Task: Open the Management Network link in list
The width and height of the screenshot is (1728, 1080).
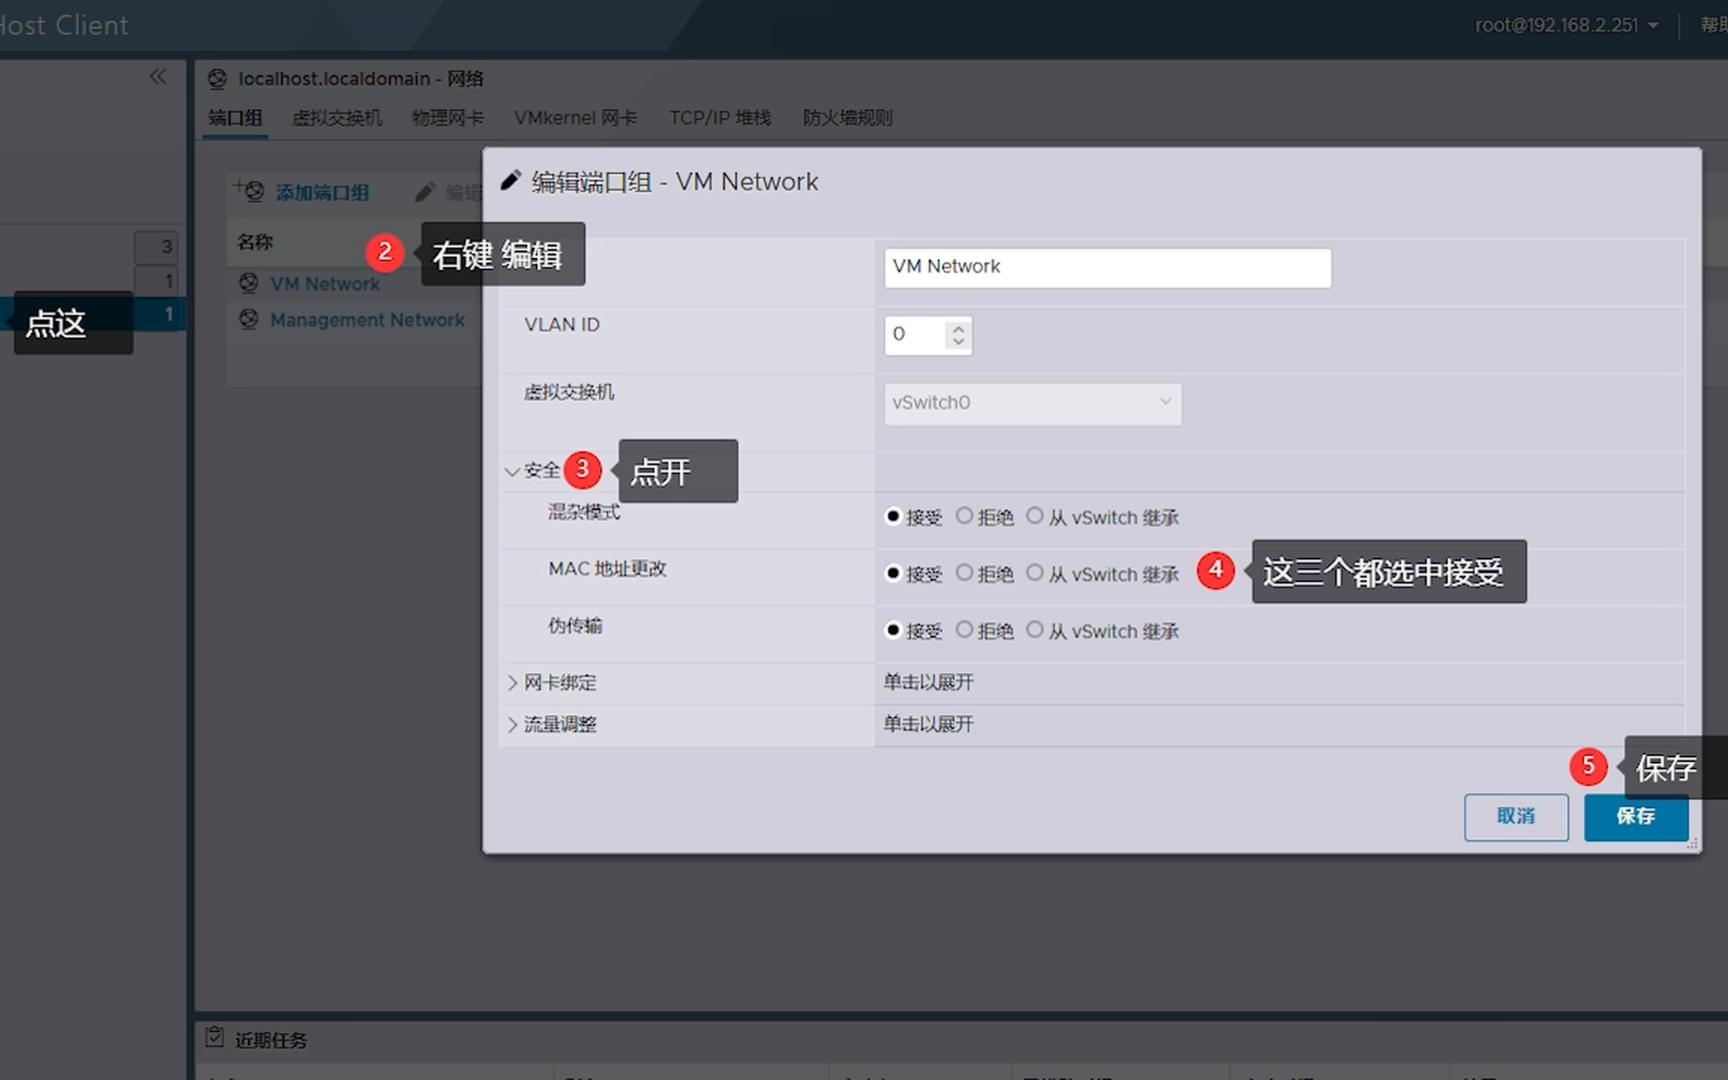Action: click(367, 320)
